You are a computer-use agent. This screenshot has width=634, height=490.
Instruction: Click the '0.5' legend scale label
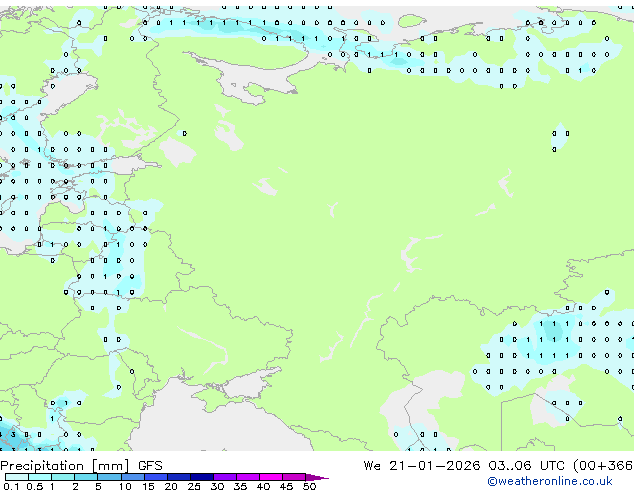pyautogui.click(x=35, y=486)
